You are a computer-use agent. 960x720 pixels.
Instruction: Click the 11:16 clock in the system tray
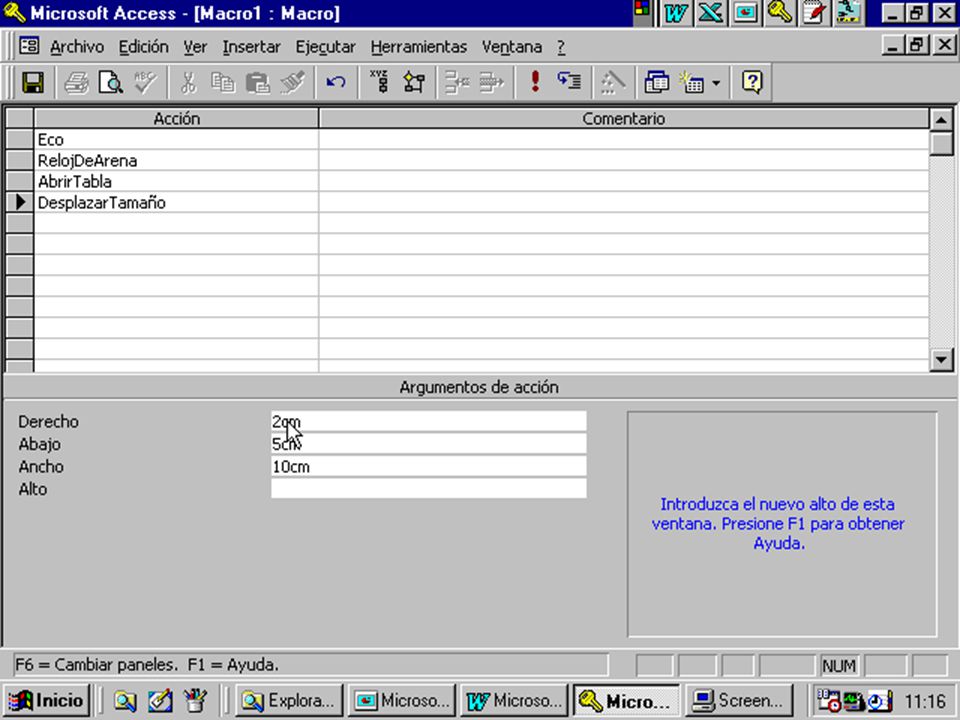point(925,701)
